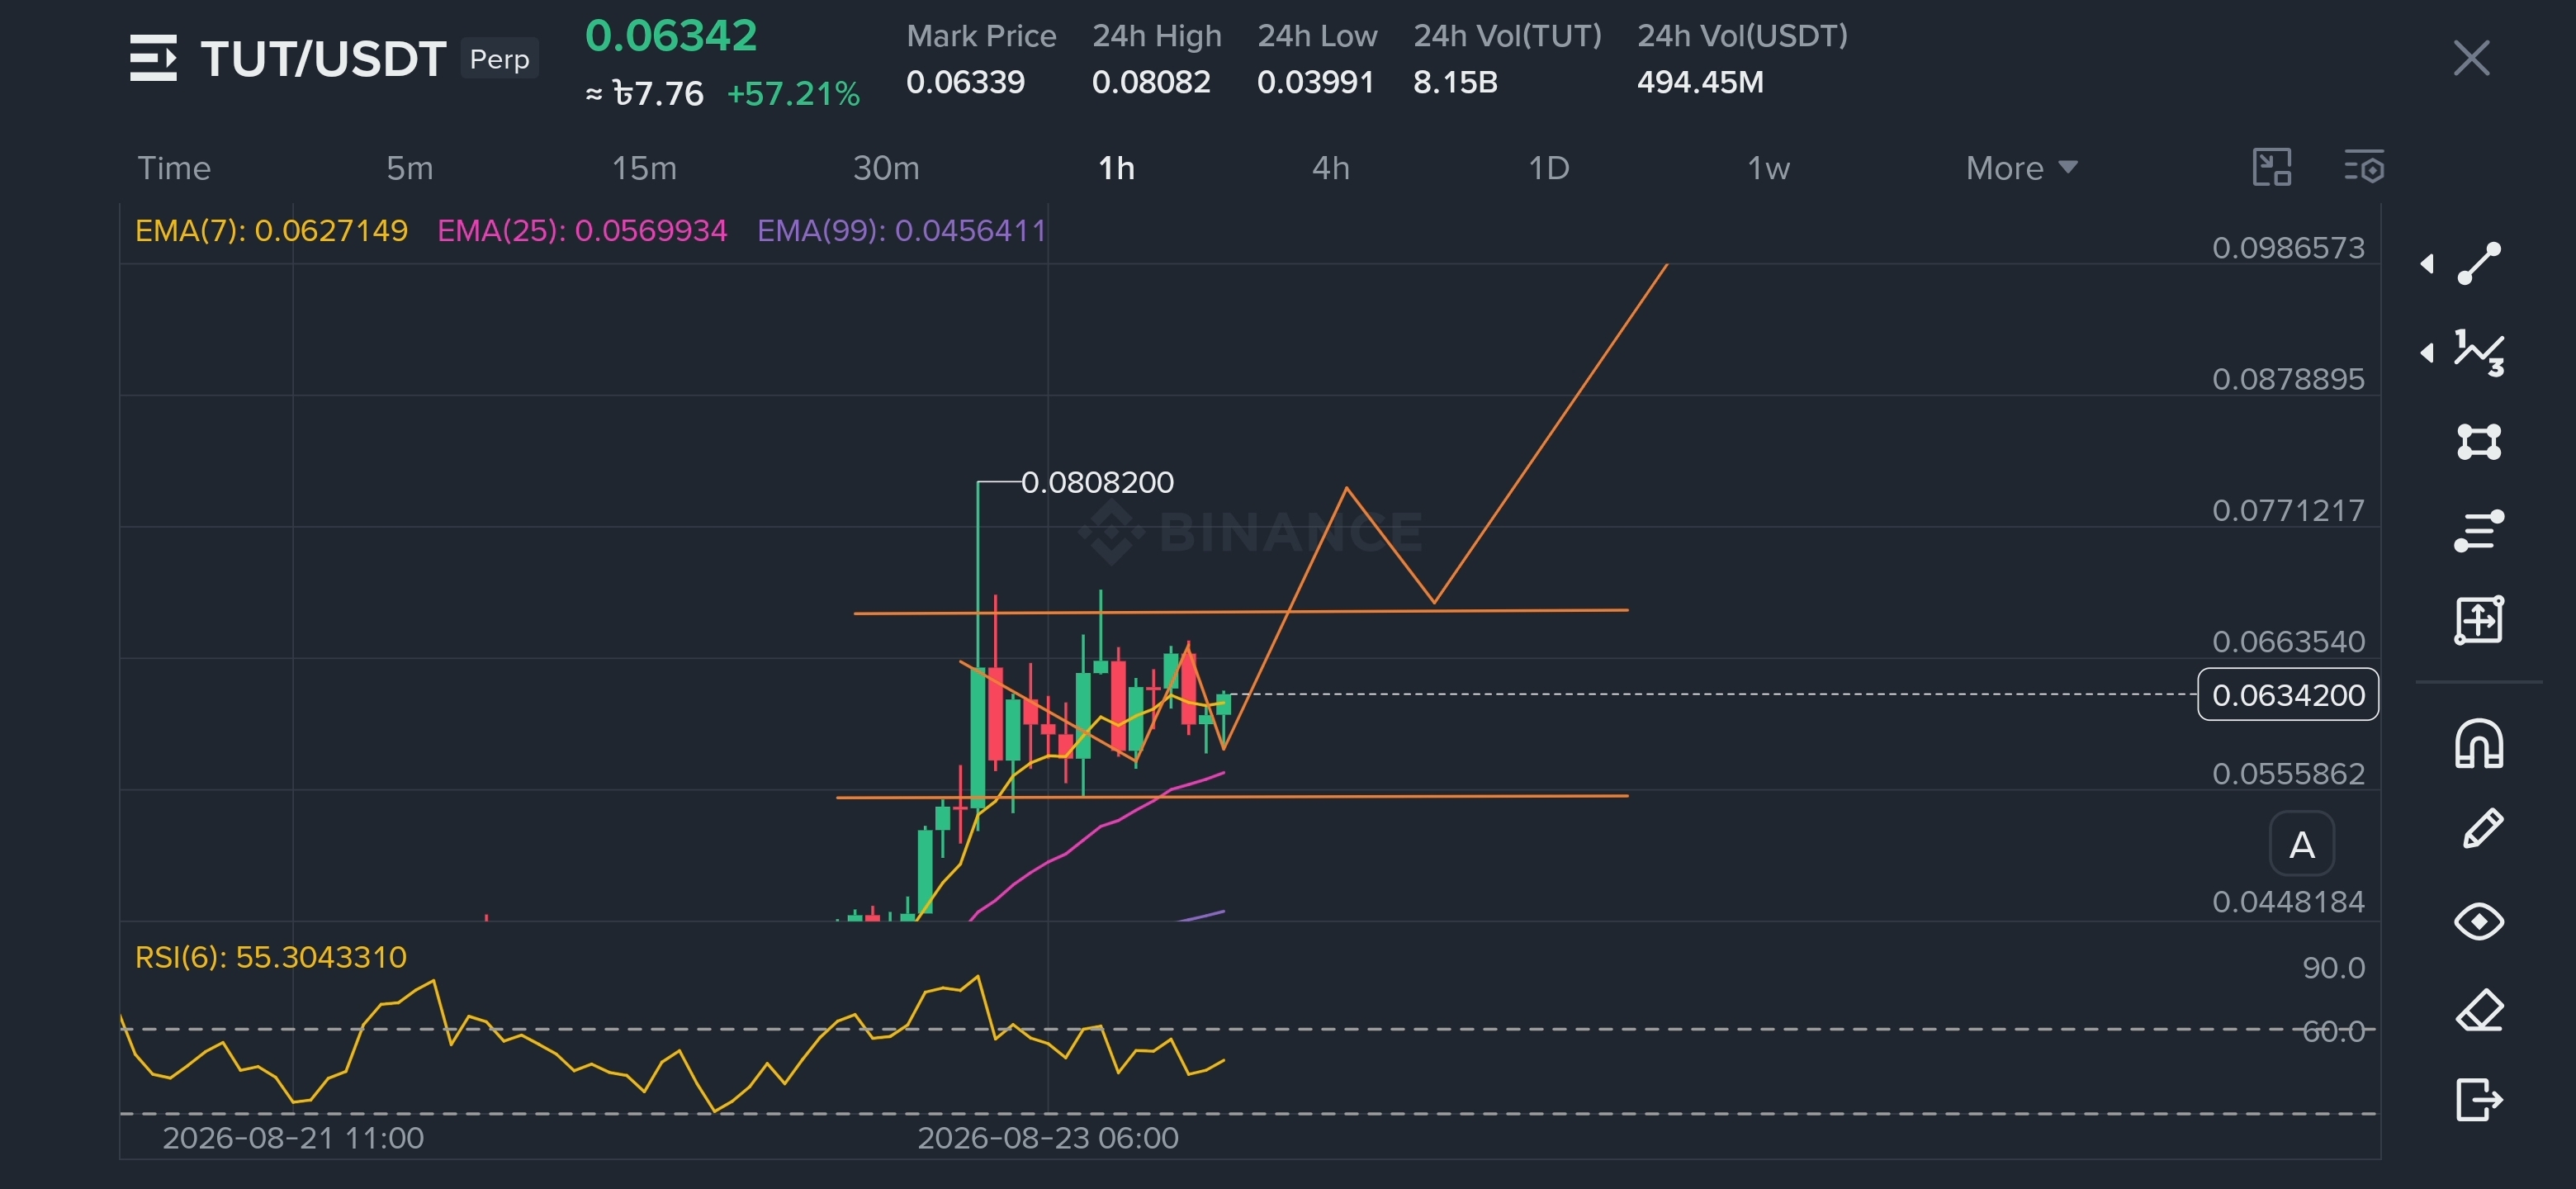The image size is (2576, 1189).
Task: Open the More timeframes dropdown
Action: [x=2021, y=168]
